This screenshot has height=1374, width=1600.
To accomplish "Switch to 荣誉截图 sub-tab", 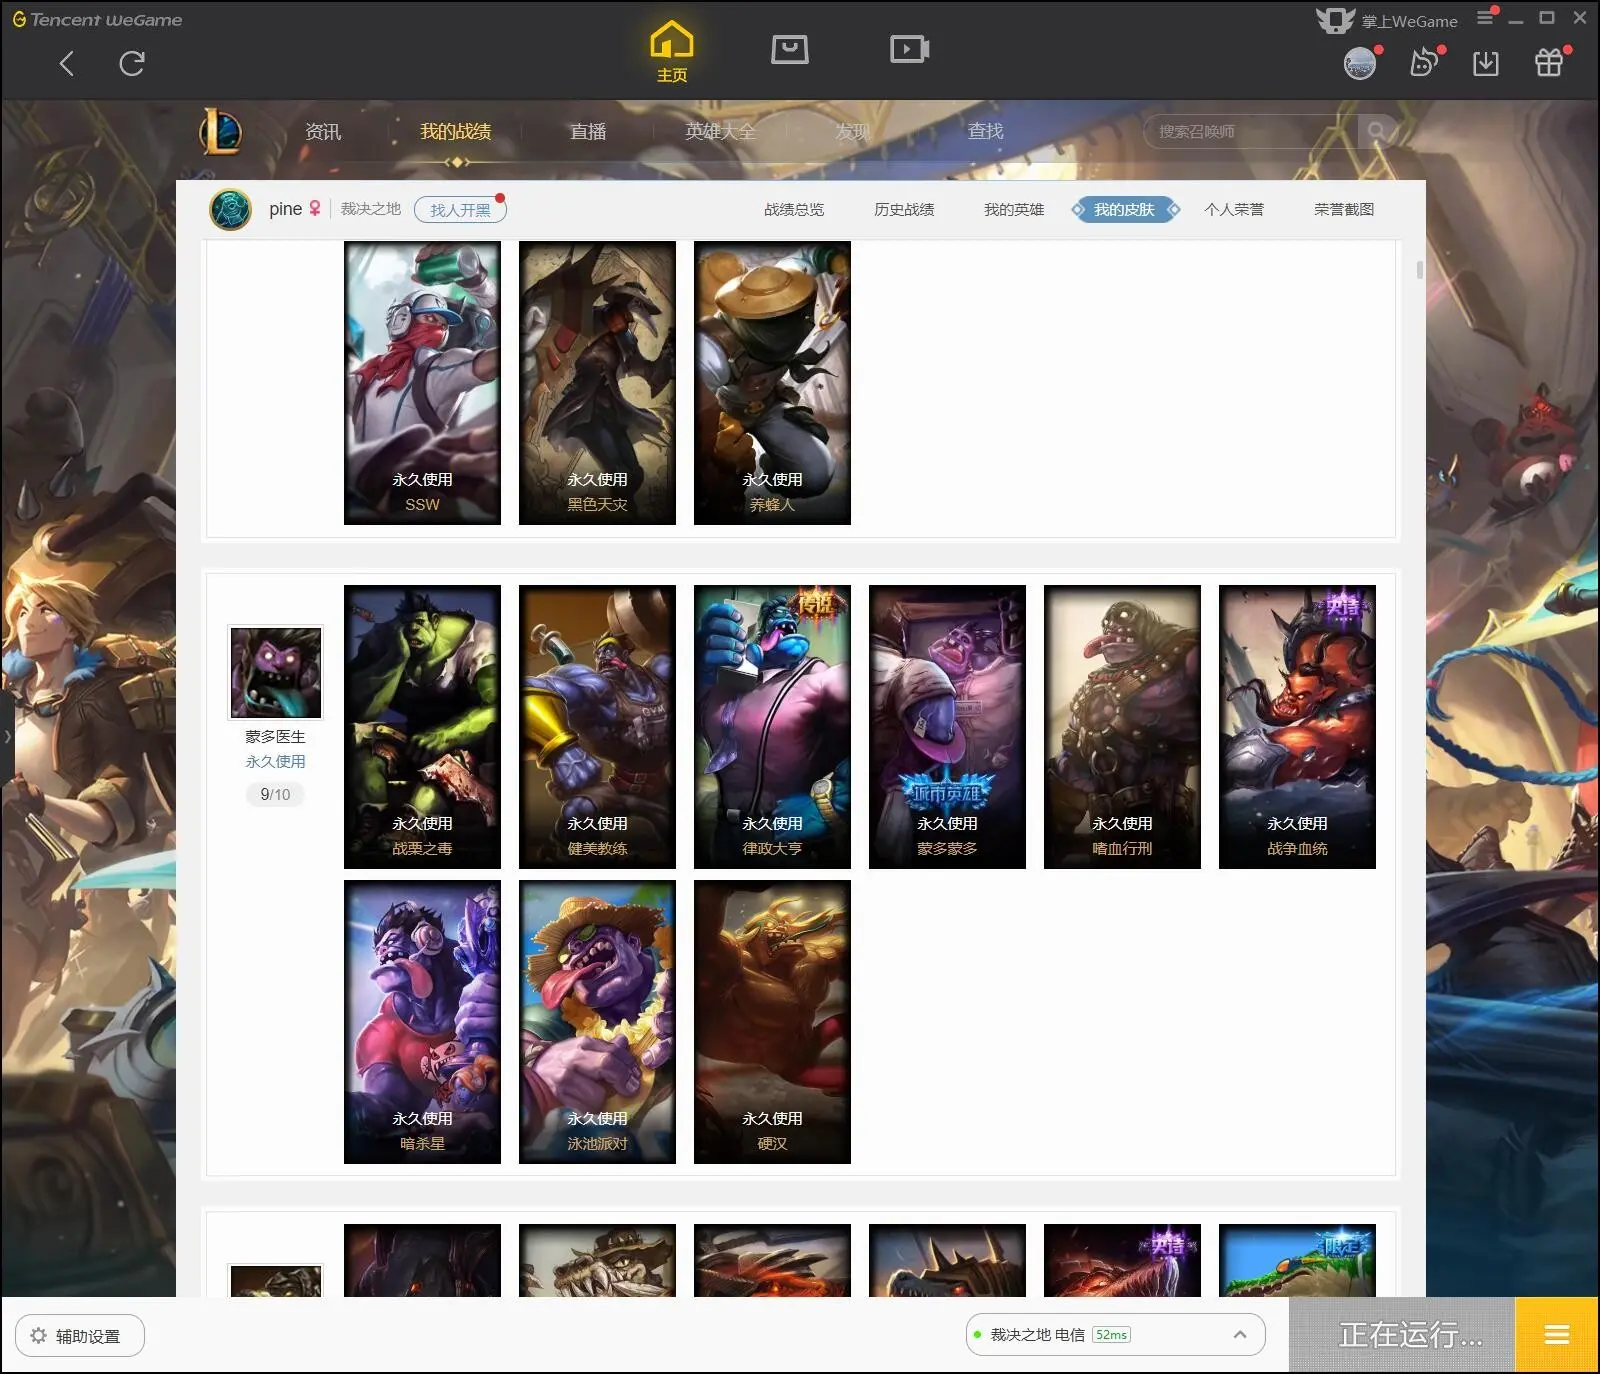I will point(1344,210).
